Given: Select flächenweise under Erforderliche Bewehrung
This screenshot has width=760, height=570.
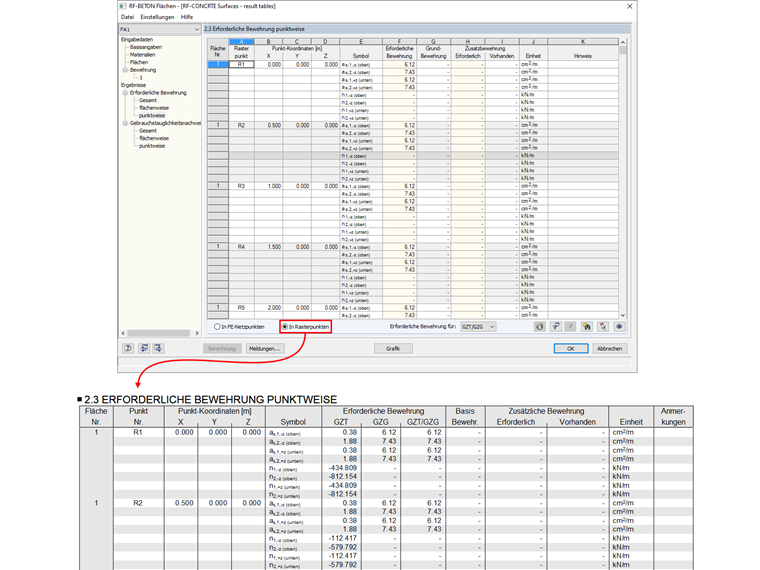Looking at the screenshot, I should [154, 108].
